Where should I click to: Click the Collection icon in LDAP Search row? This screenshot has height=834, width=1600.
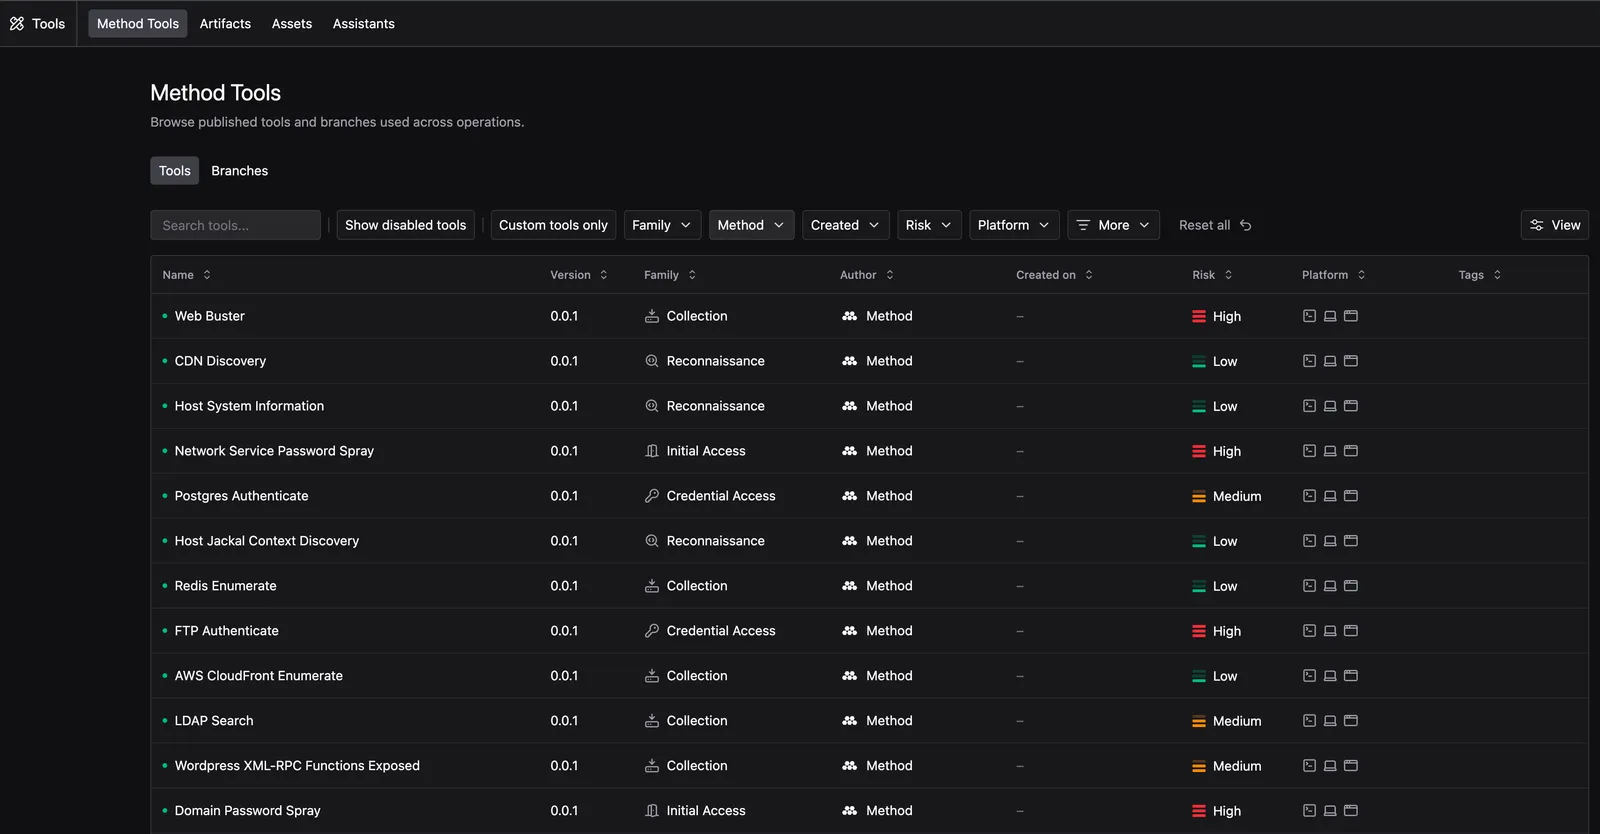[x=652, y=721]
